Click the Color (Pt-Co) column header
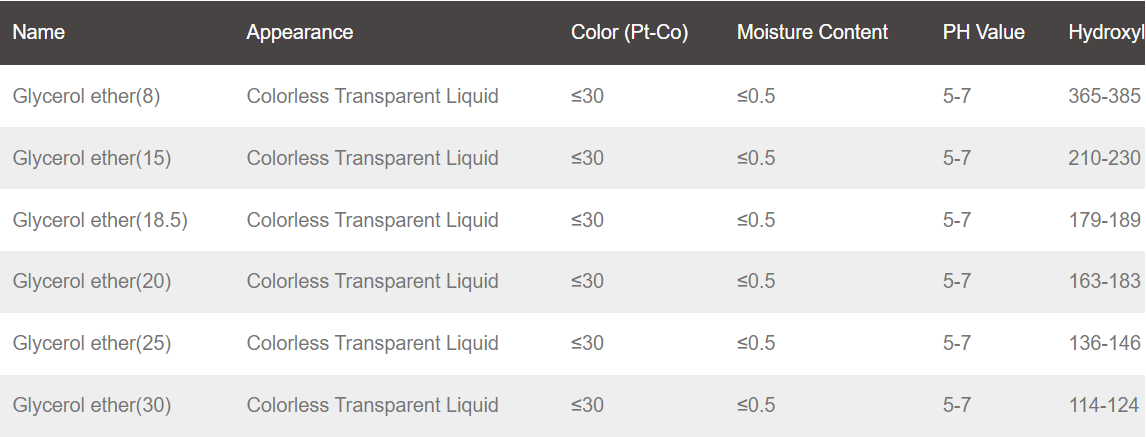The width and height of the screenshot is (1146, 437). pyautogui.click(x=629, y=32)
